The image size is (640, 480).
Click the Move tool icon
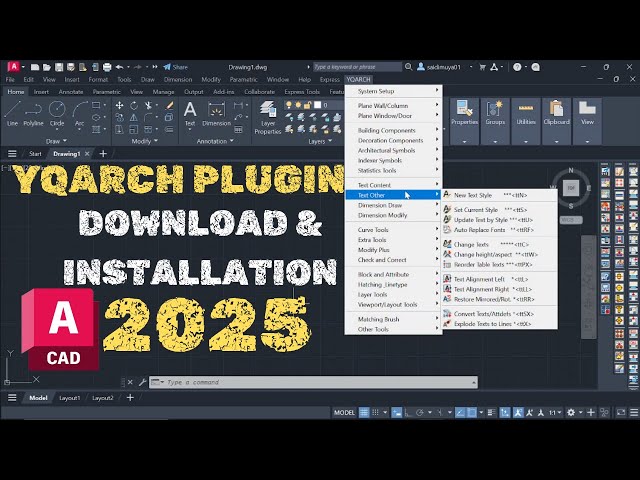point(119,106)
